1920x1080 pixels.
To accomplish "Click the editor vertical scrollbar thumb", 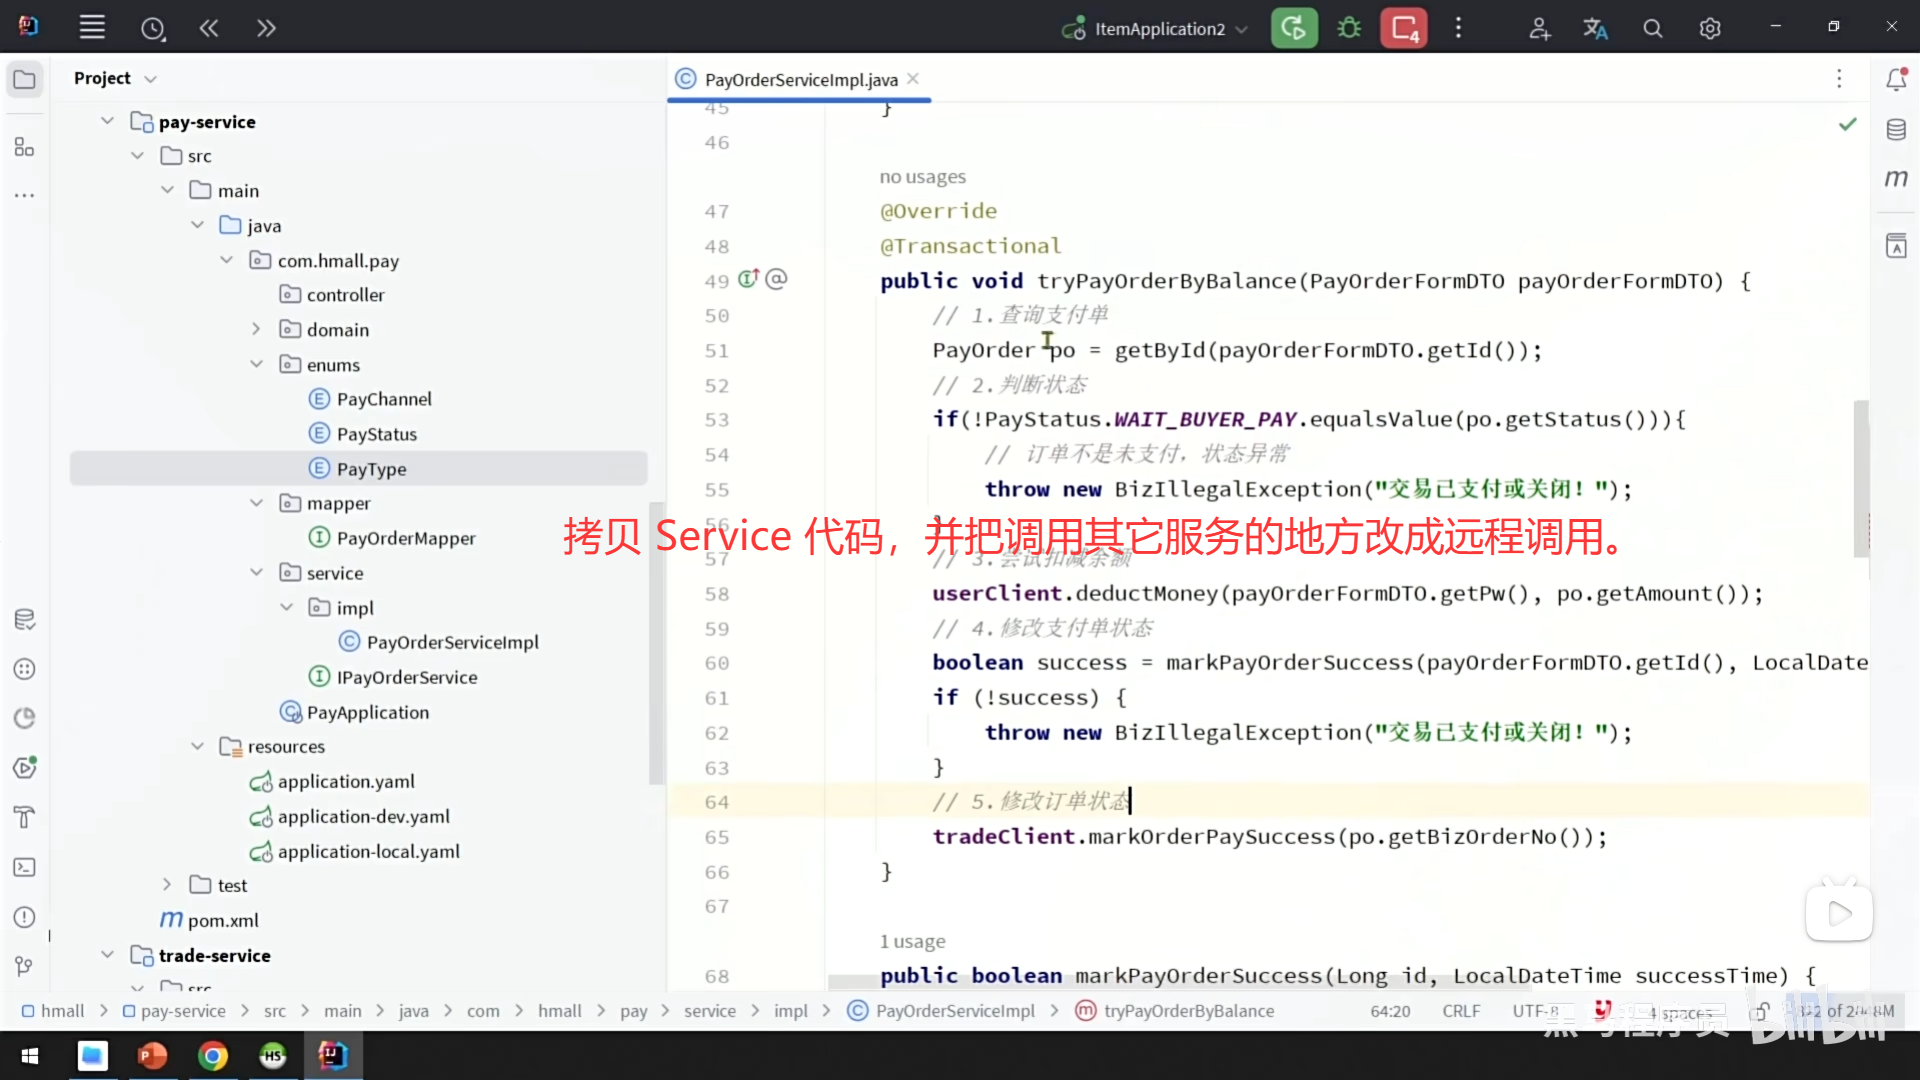I will point(1860,478).
